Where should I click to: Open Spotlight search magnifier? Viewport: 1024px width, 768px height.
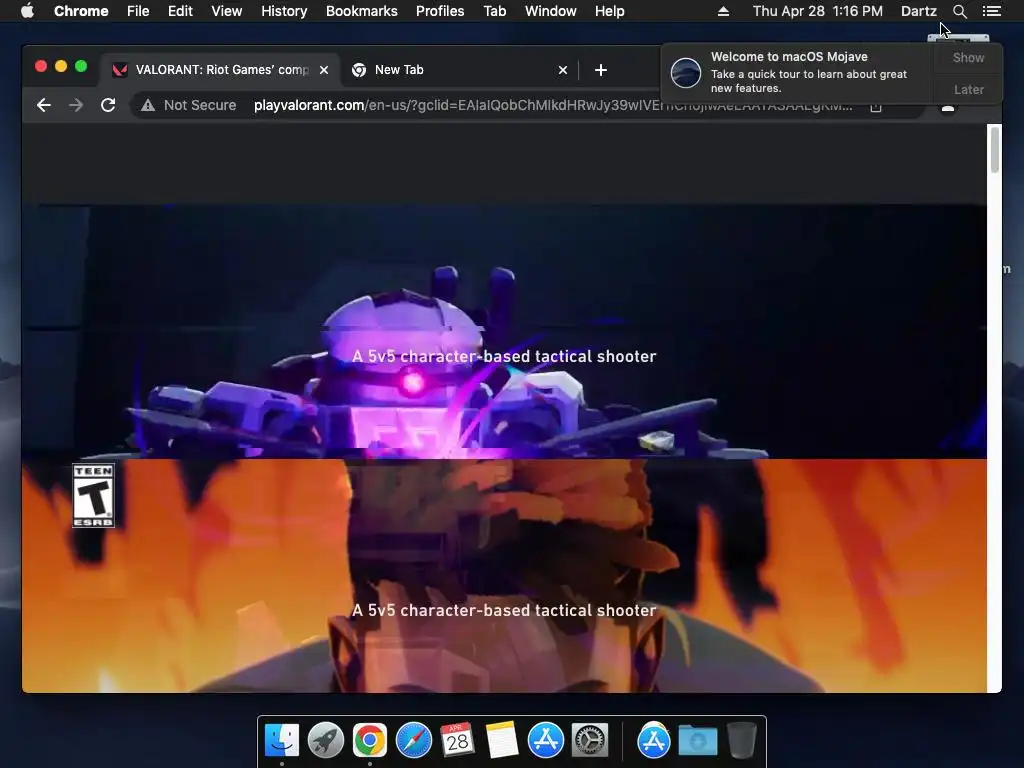click(x=959, y=11)
